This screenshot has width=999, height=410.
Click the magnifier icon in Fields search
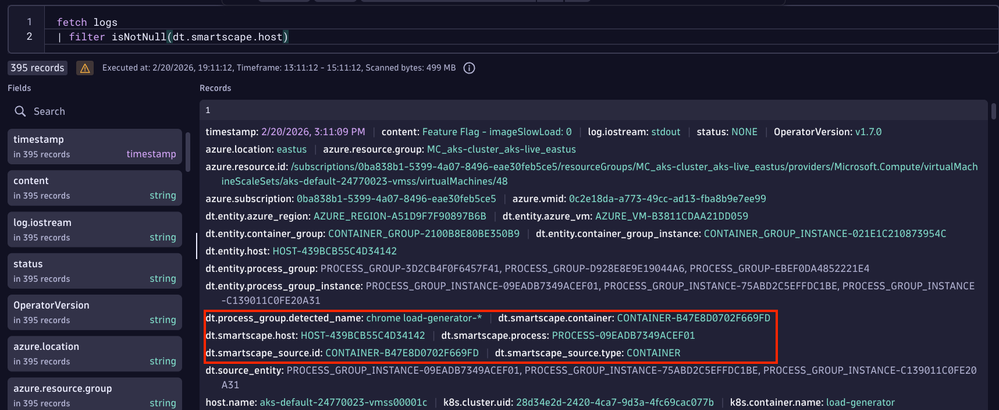20,111
